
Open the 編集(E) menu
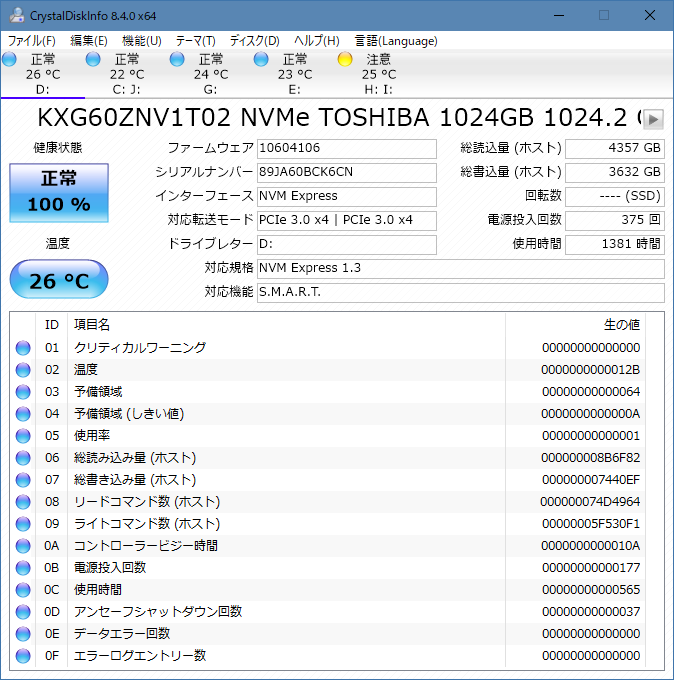[x=89, y=41]
